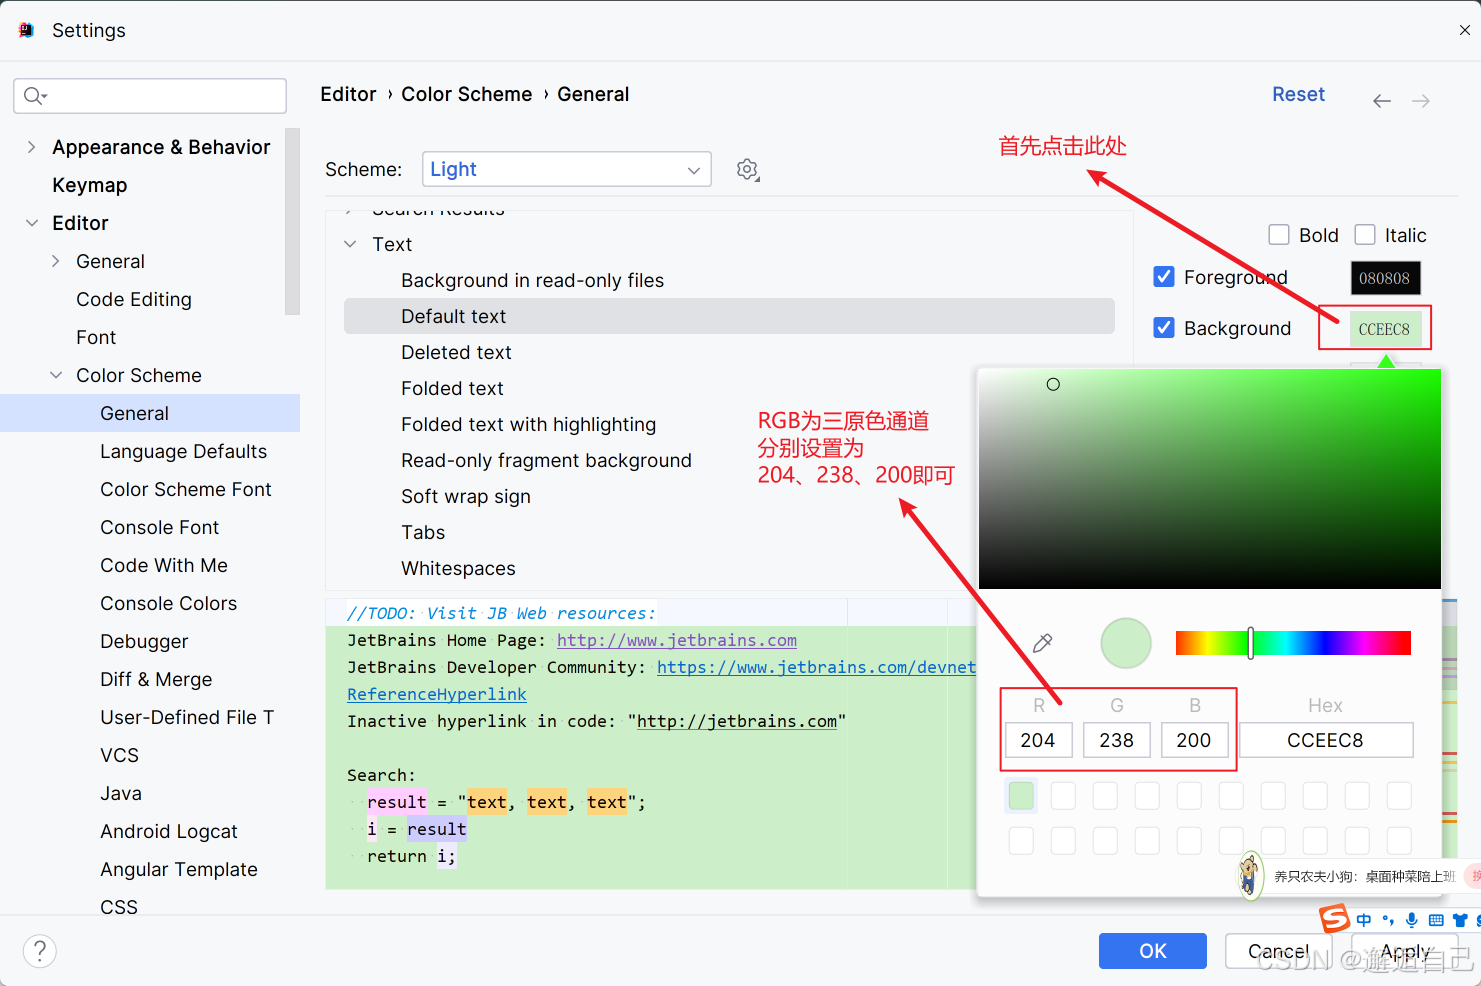The width and height of the screenshot is (1481, 986).
Task: Click the Apply button
Action: tap(1405, 951)
